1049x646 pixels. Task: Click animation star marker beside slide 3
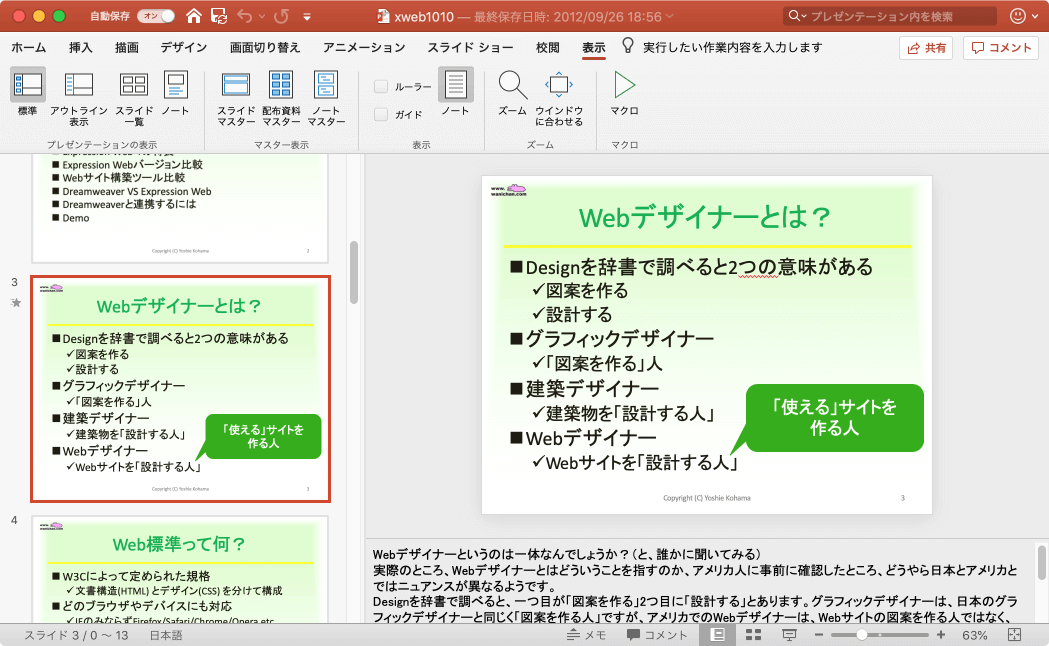(x=15, y=302)
